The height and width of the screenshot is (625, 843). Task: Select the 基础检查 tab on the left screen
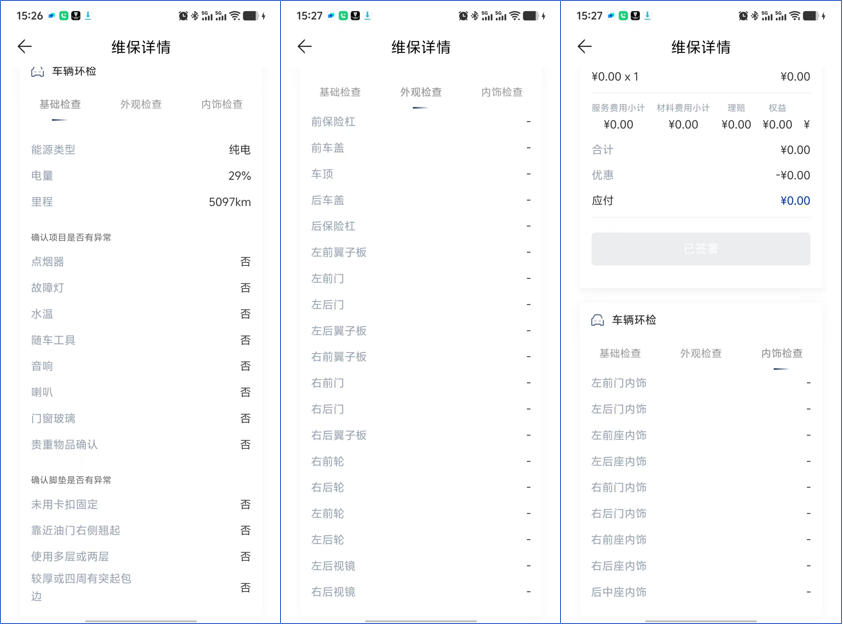pos(60,104)
